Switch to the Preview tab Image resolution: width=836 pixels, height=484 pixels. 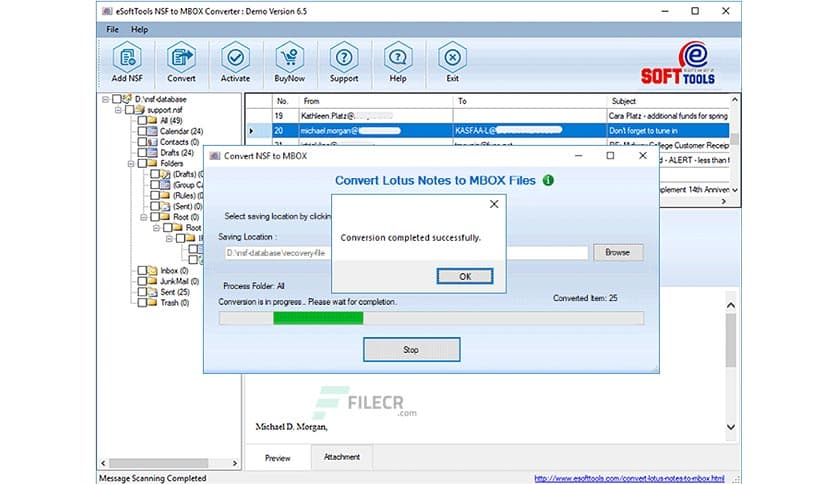pyautogui.click(x=278, y=458)
